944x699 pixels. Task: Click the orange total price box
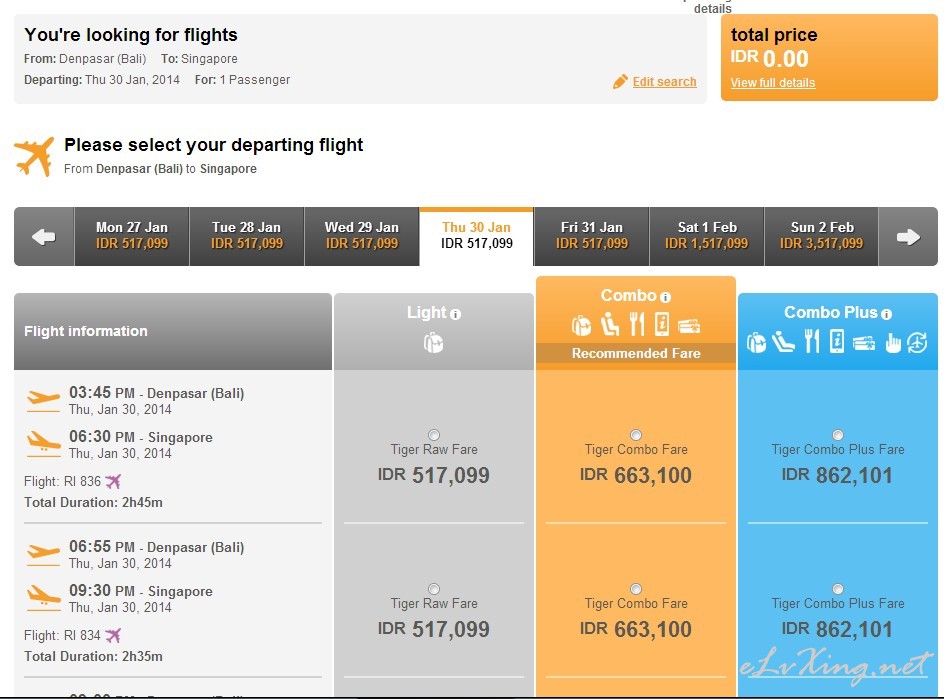[829, 58]
